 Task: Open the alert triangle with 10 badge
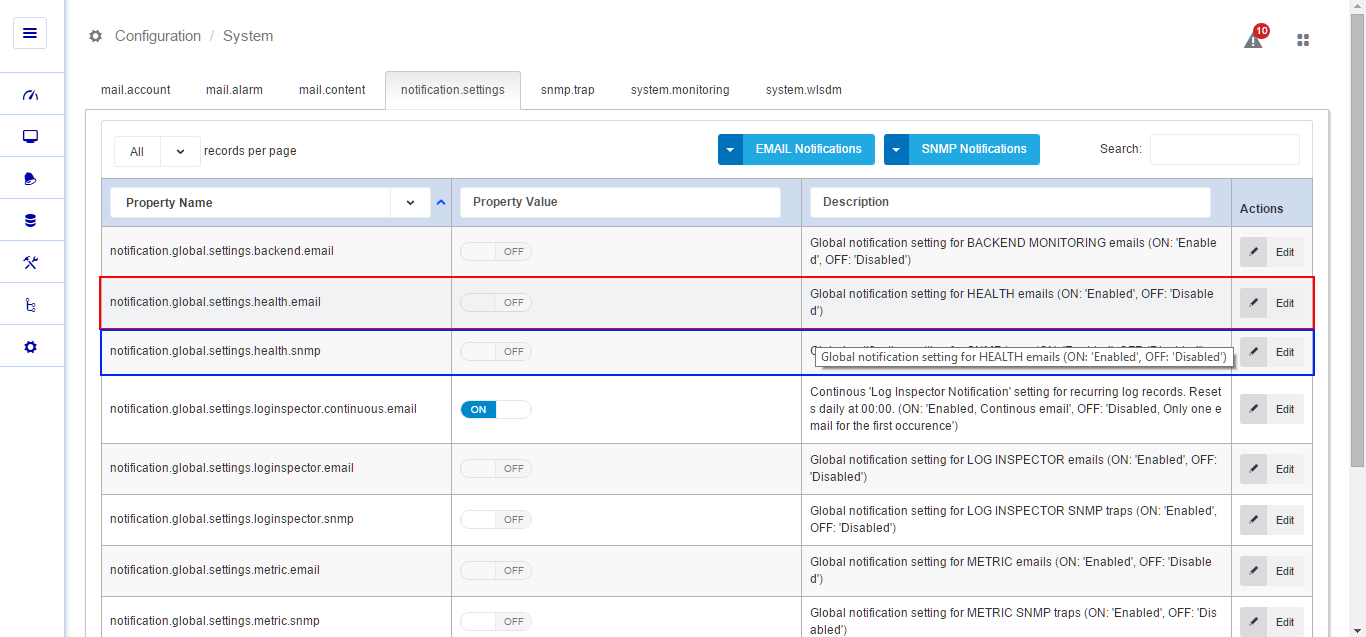(x=1254, y=38)
